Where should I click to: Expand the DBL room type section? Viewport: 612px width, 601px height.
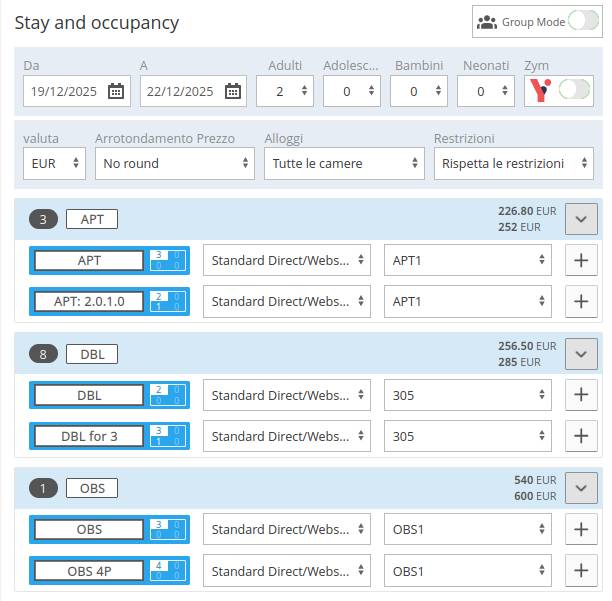tap(581, 354)
